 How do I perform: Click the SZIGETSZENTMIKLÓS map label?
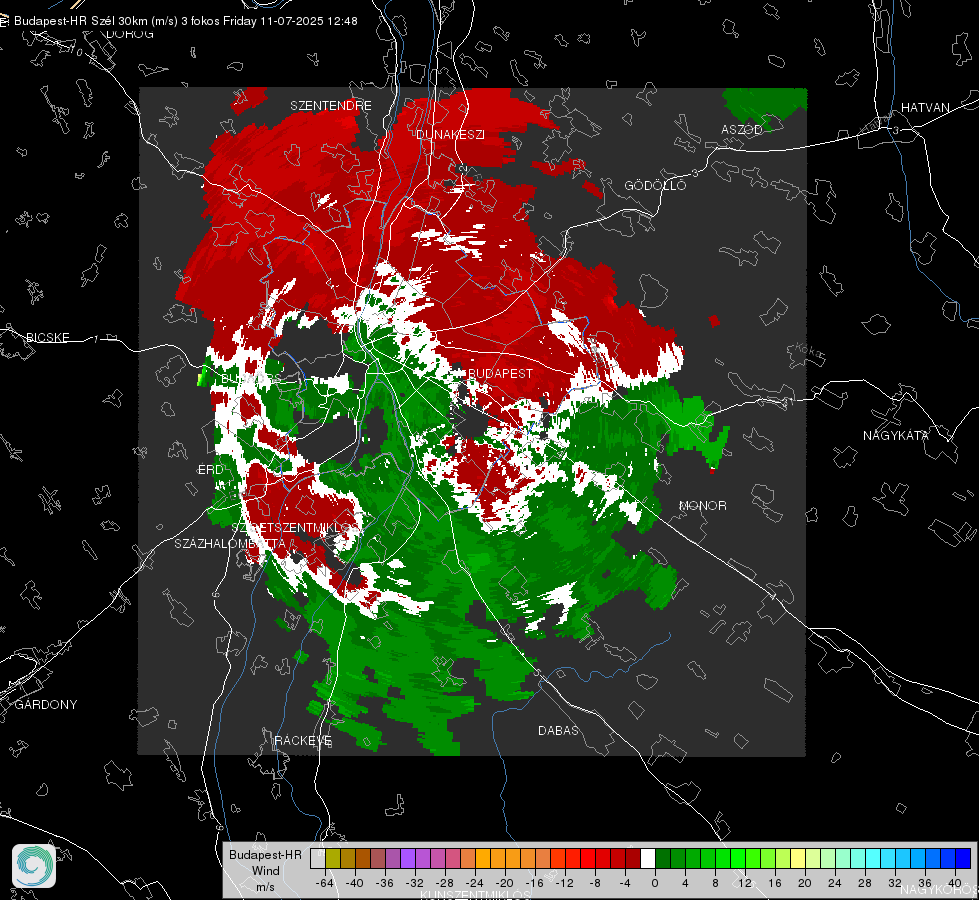click(295, 528)
